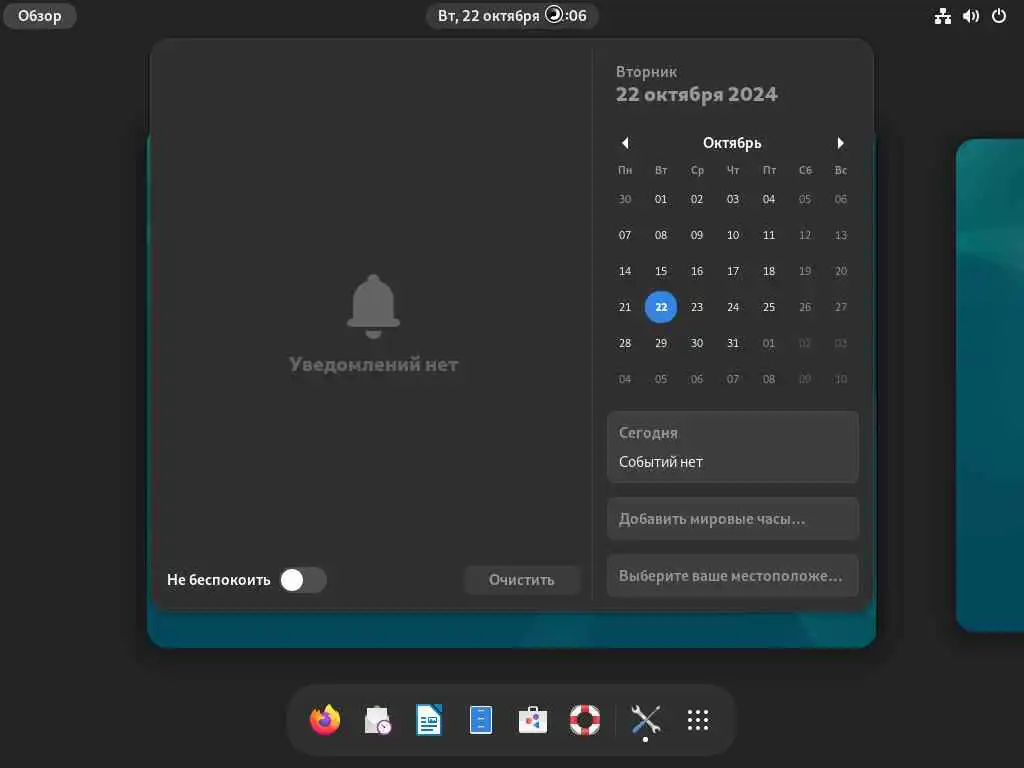This screenshot has width=1024, height=768.
Task: Go to next month in calendar
Action: (840, 142)
